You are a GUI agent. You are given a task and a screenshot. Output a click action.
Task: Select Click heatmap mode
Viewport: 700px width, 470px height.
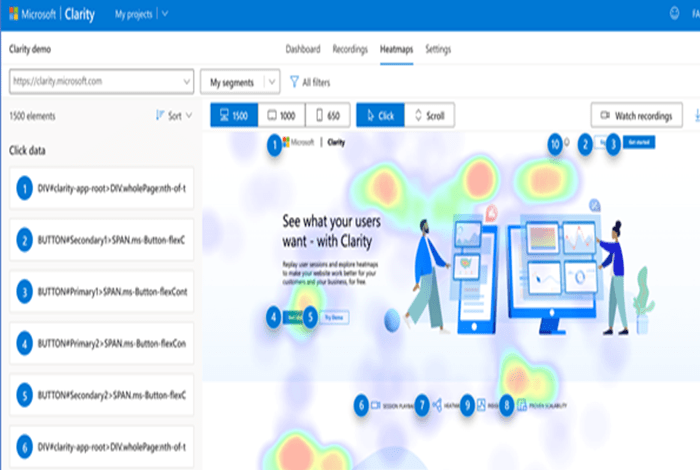click(380, 115)
